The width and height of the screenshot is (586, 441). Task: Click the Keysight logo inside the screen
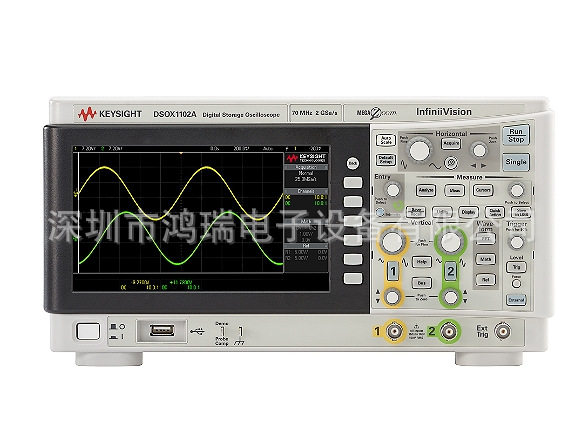click(306, 158)
